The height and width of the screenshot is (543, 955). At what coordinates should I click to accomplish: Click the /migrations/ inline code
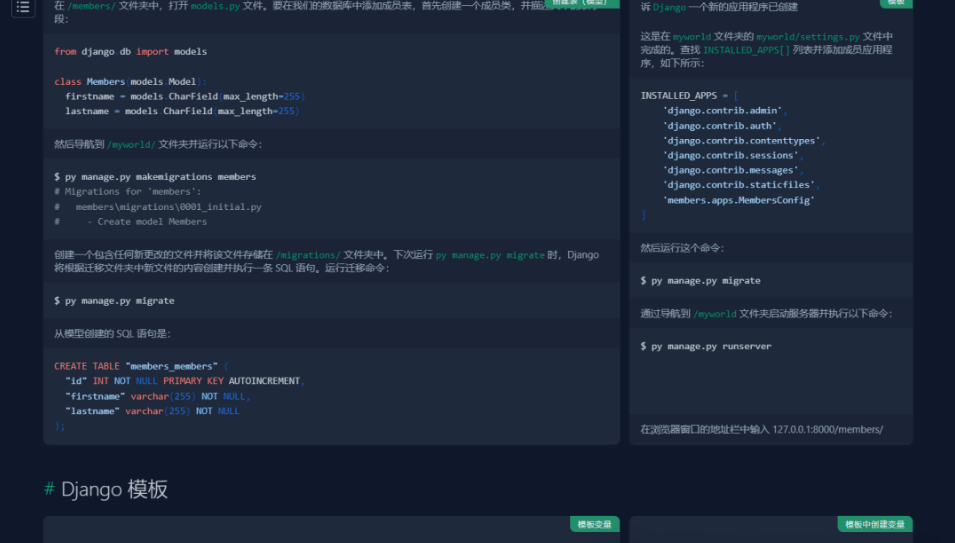(x=308, y=255)
